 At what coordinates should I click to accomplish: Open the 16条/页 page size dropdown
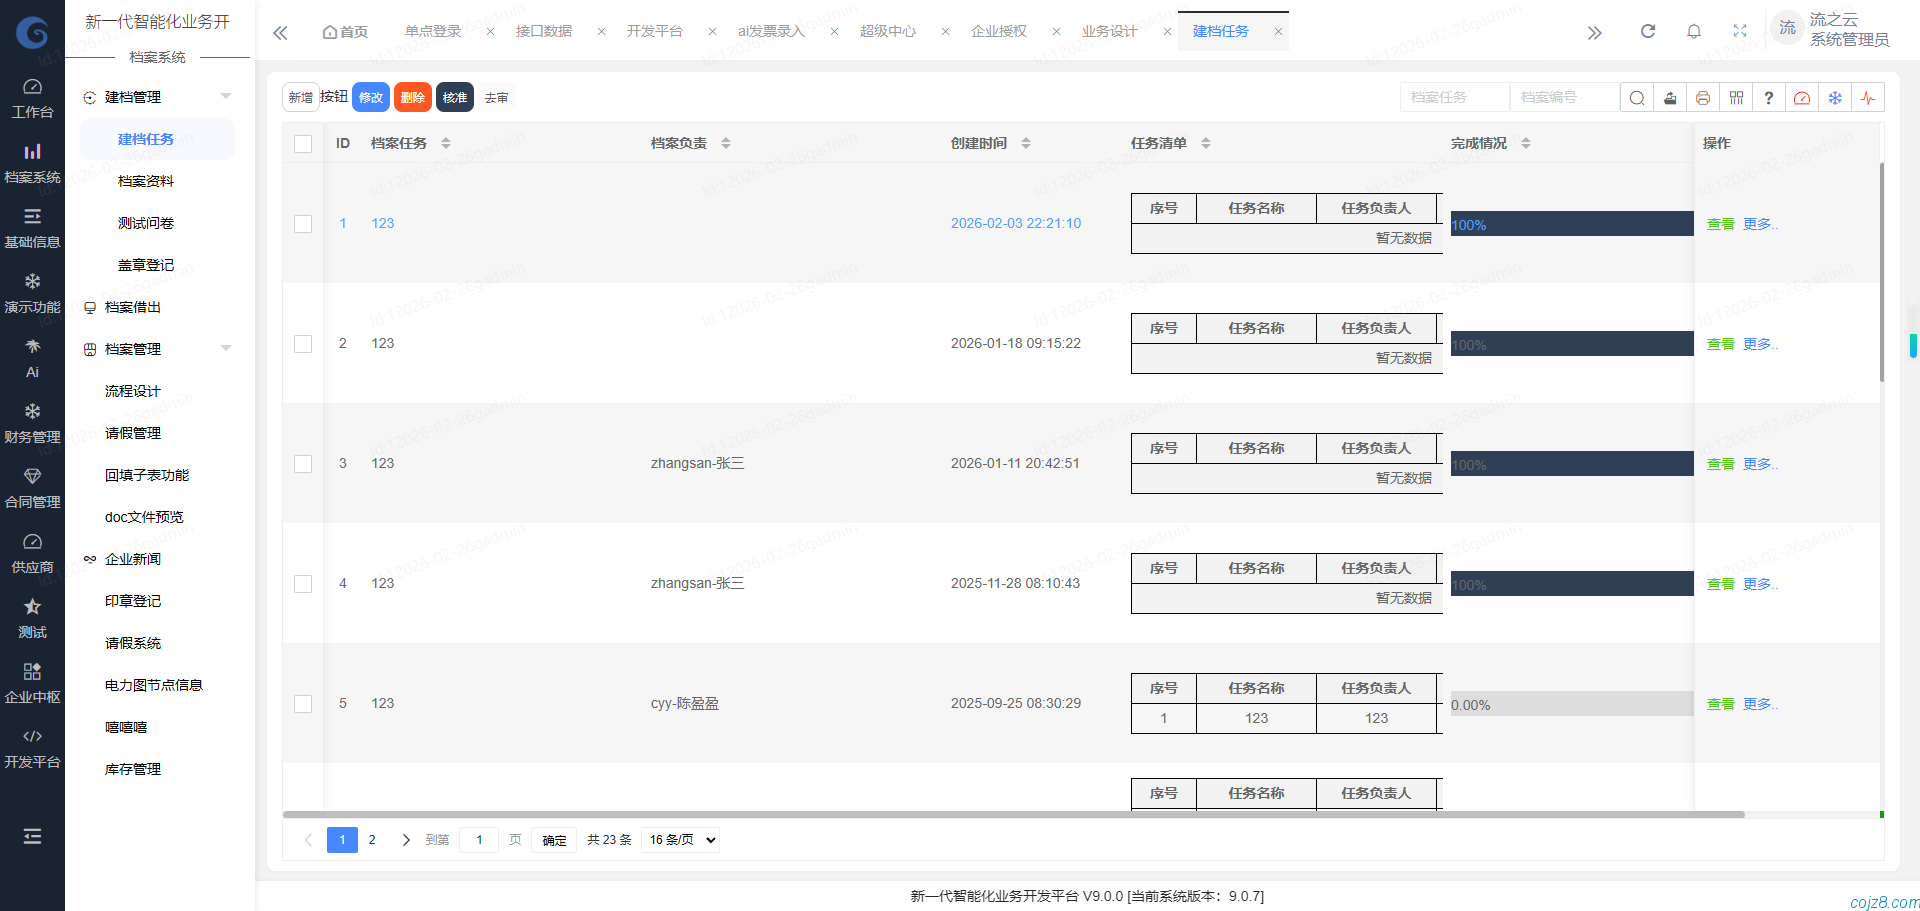point(680,840)
